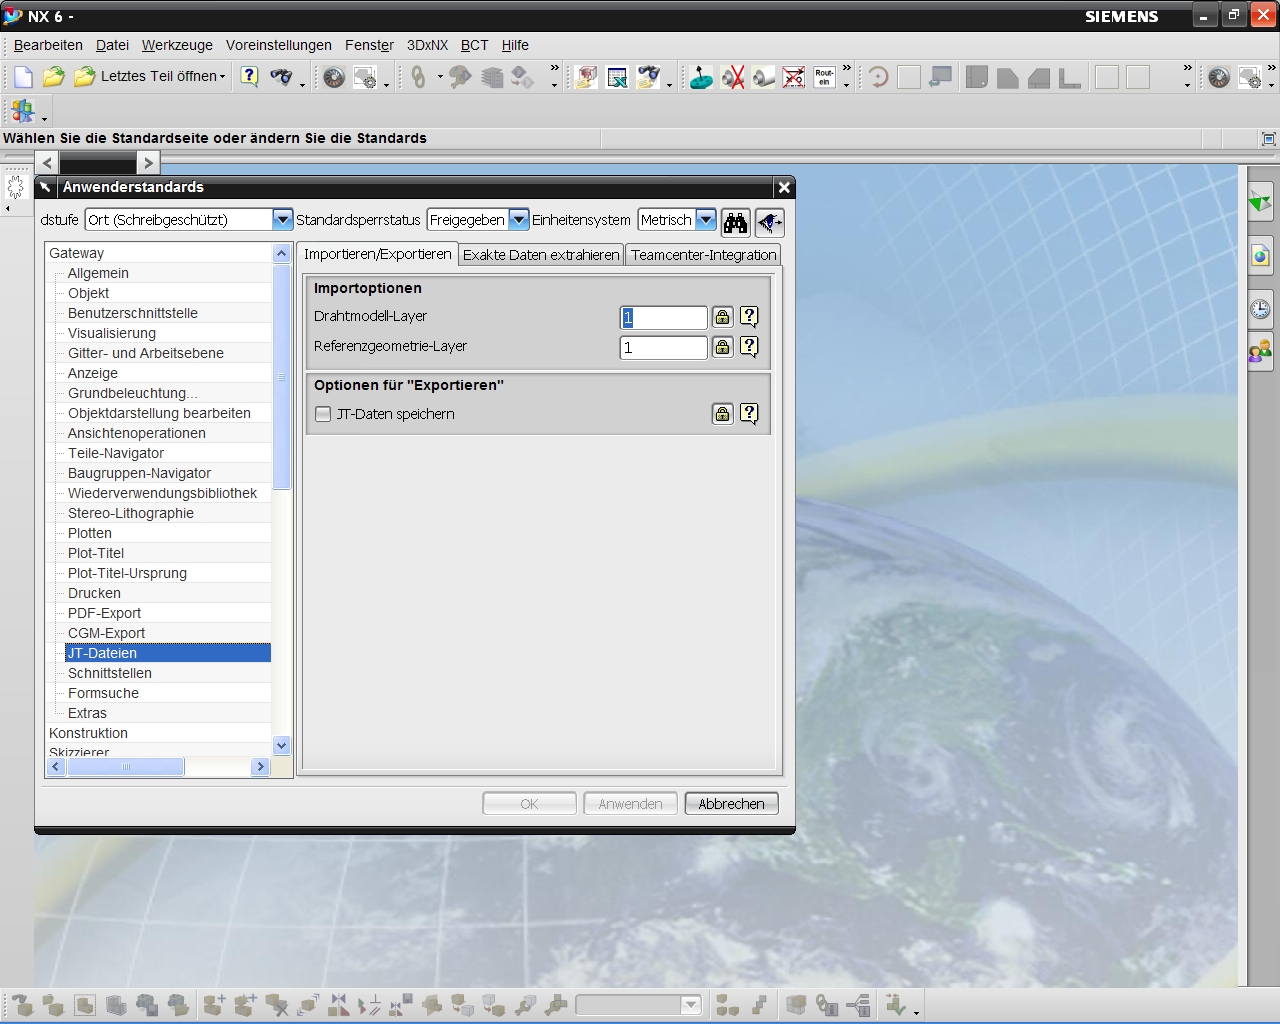Select the Importieren/Exportieren tab
The height and width of the screenshot is (1024, 1280).
[x=377, y=254]
